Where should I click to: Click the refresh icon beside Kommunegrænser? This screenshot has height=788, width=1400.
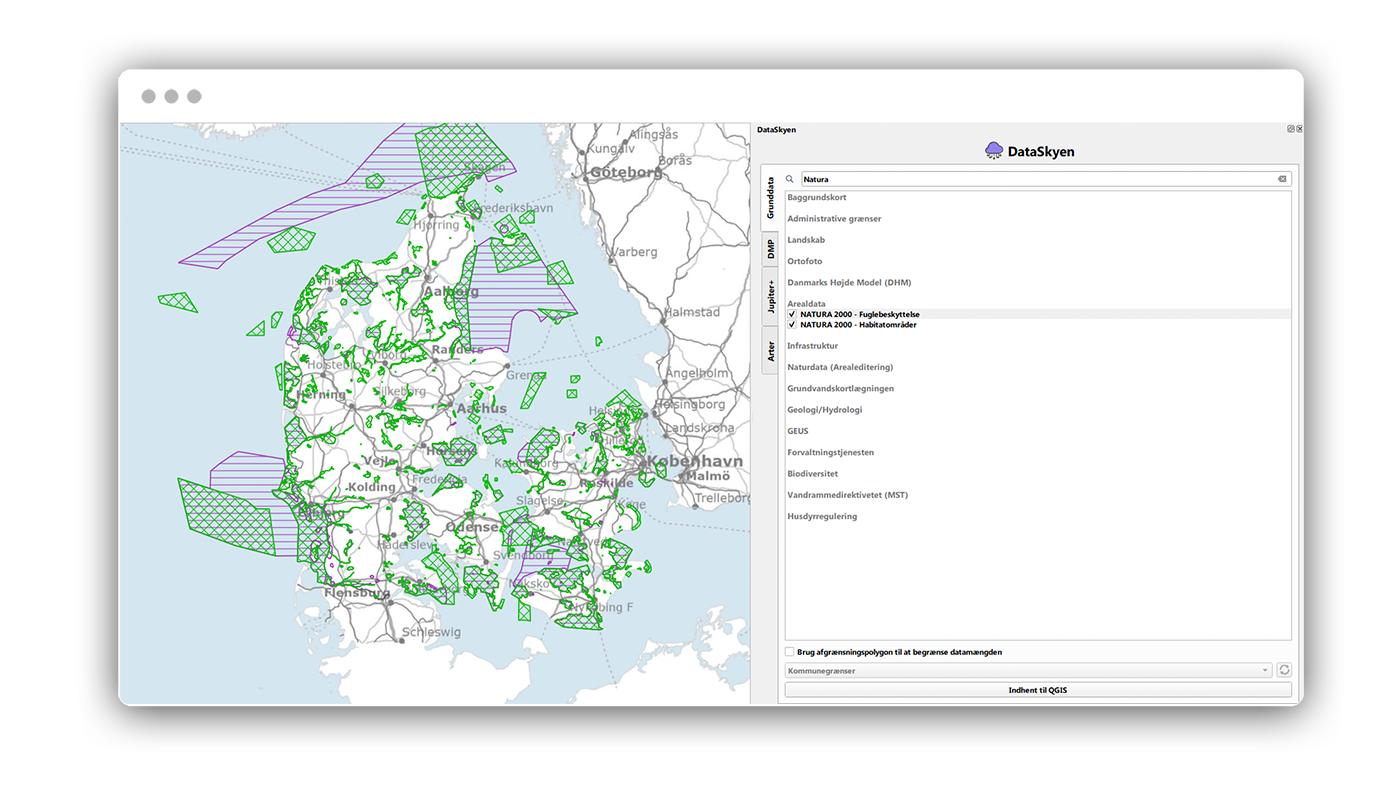pos(1284,671)
